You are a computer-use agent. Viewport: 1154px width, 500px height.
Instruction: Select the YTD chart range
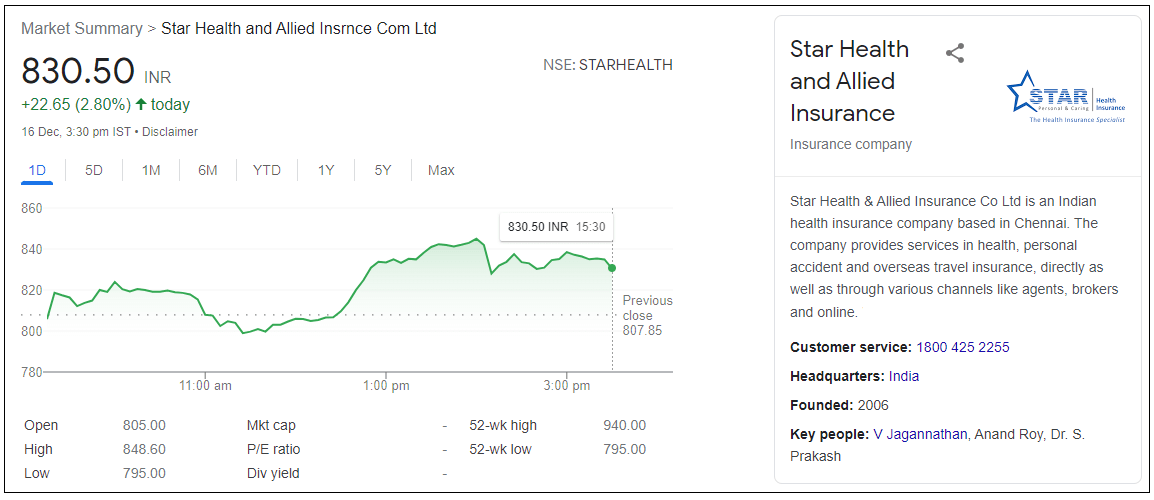266,171
